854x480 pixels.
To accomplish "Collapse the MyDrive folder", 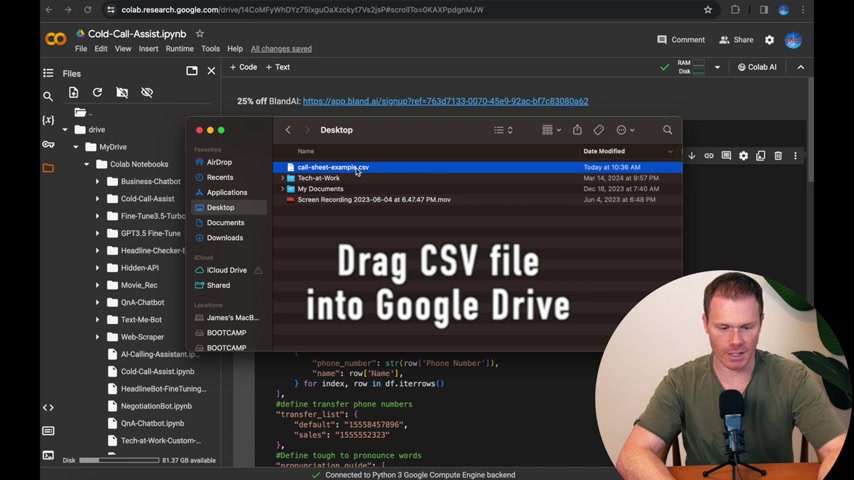I will click(76, 147).
